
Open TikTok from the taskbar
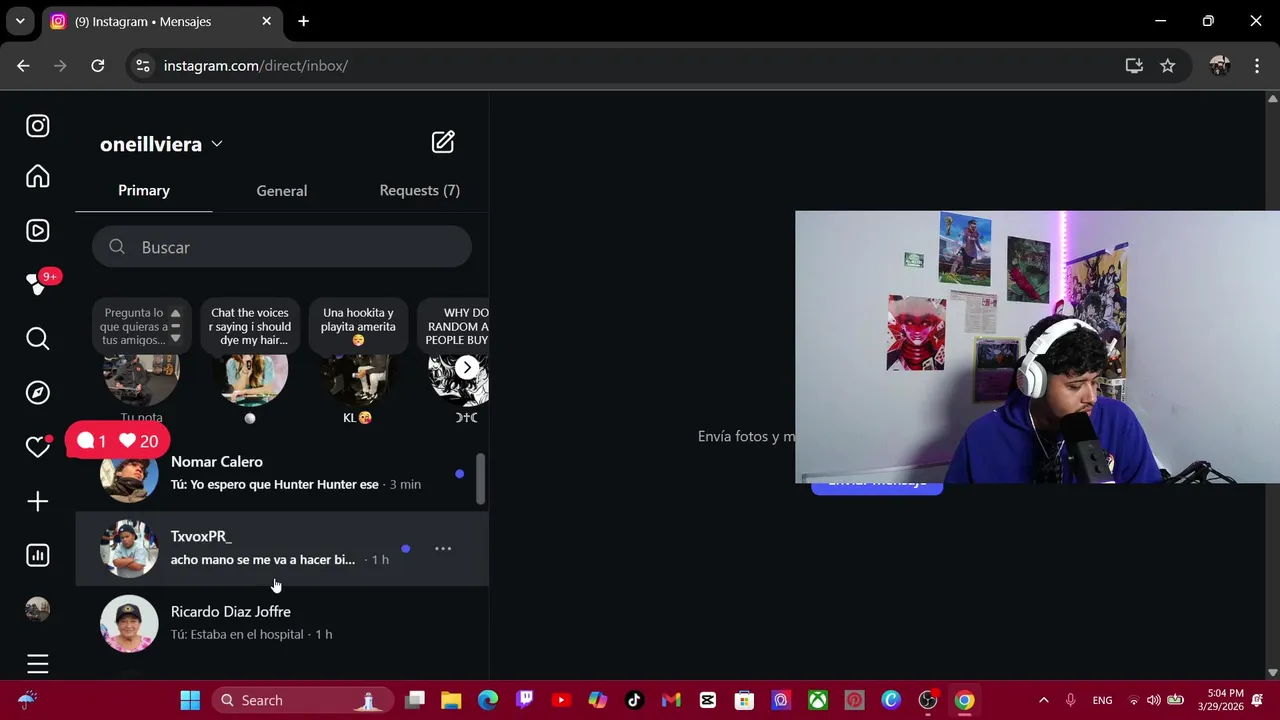point(634,700)
